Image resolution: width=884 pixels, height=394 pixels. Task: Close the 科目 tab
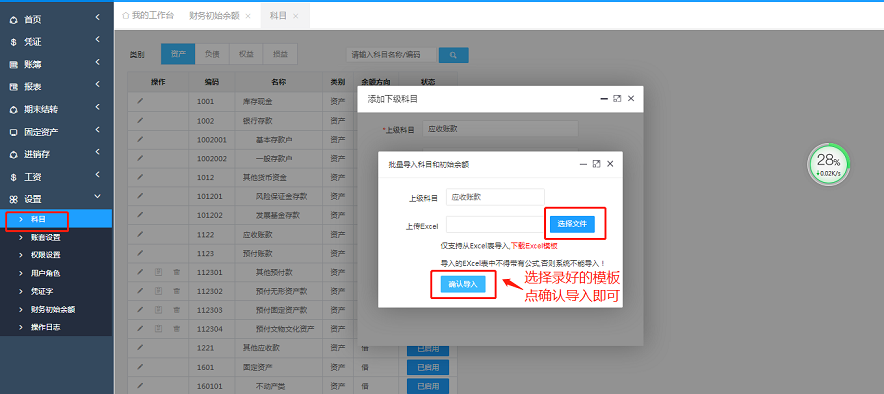click(x=295, y=16)
